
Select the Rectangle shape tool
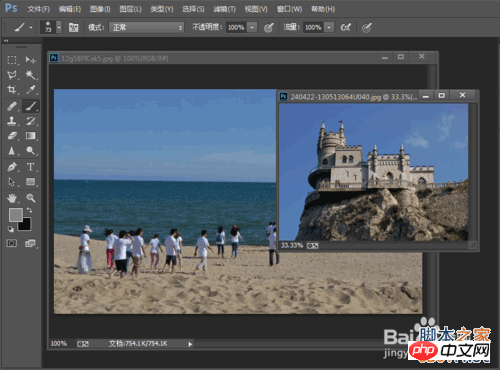click(31, 181)
